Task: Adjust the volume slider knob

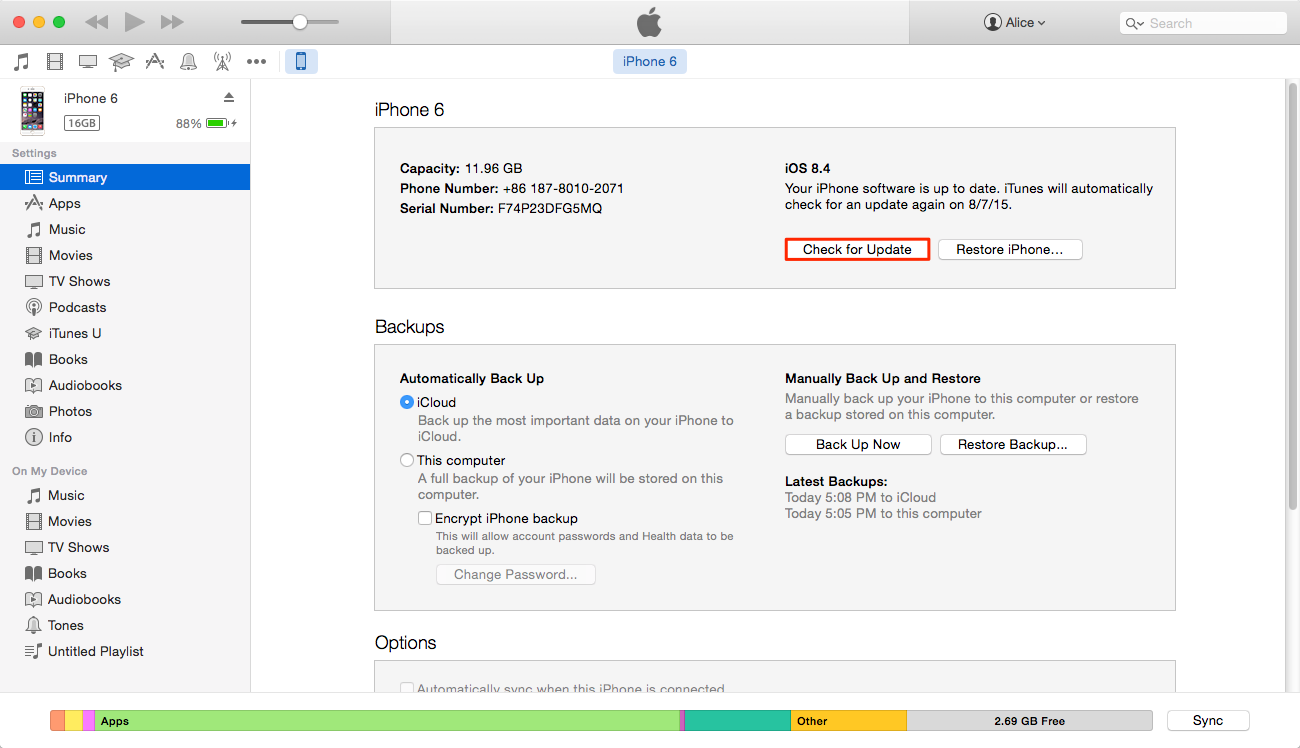Action: pyautogui.click(x=299, y=22)
